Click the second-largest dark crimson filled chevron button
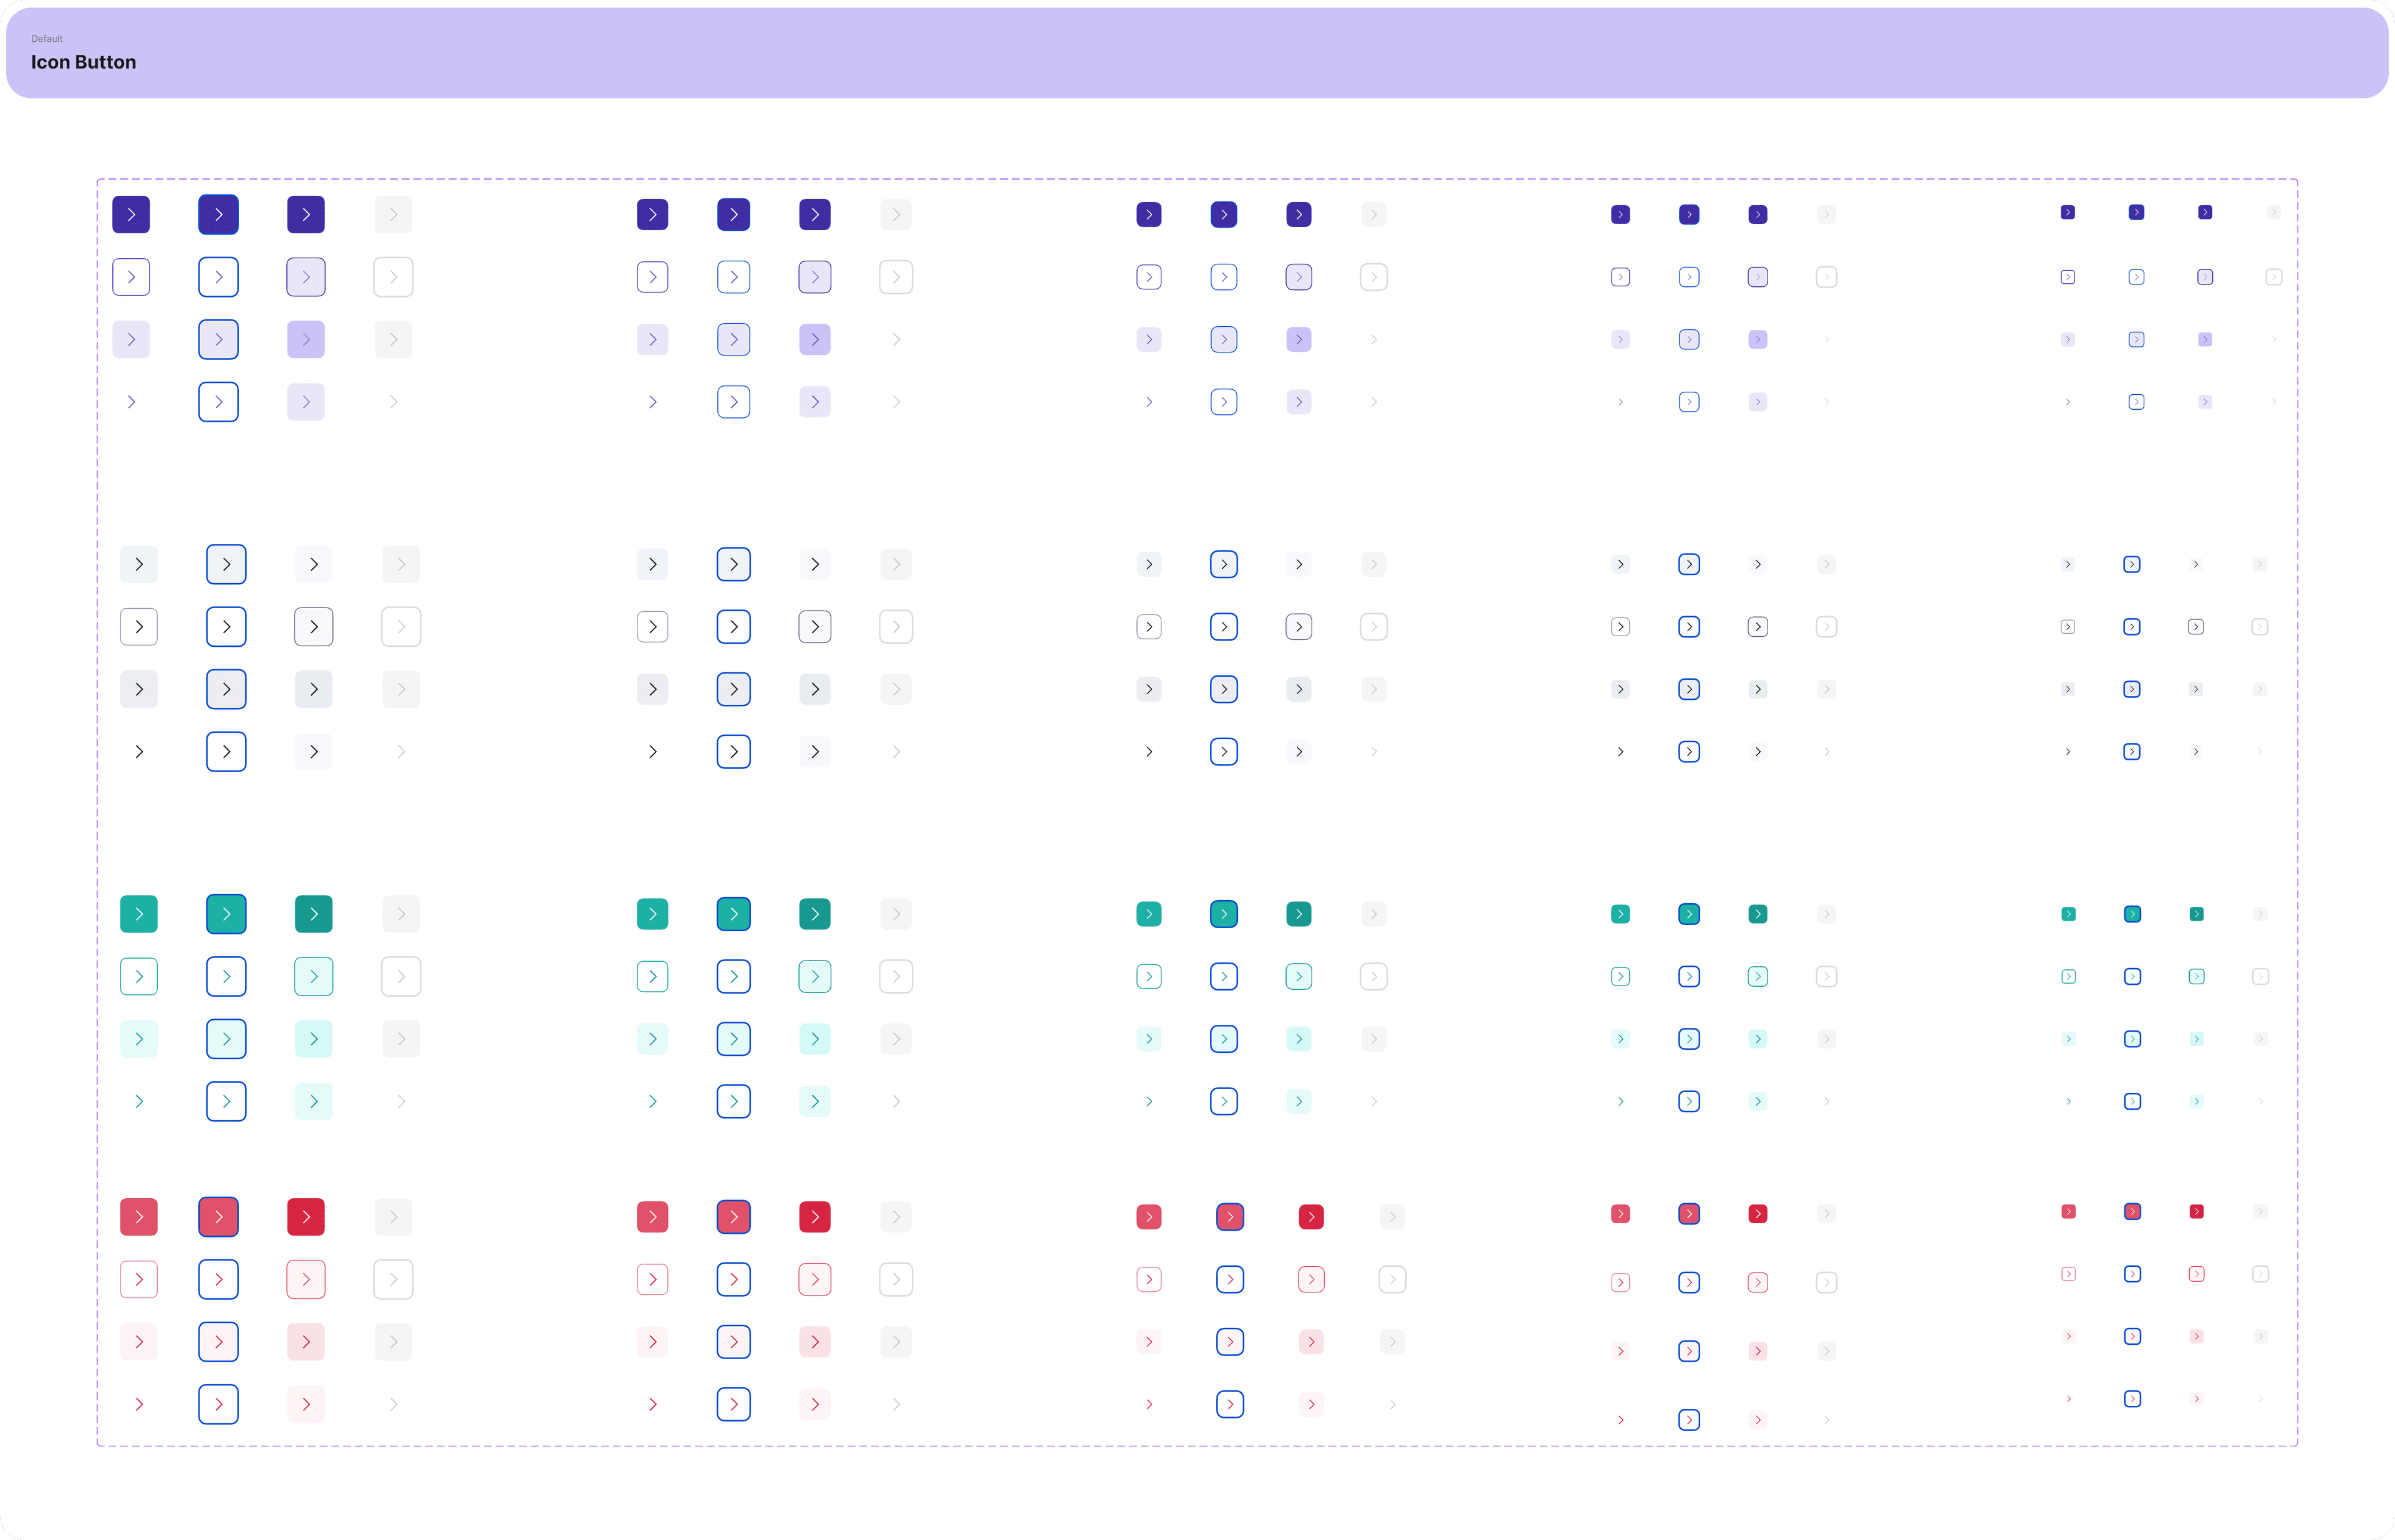The height and width of the screenshot is (1540, 2395). point(815,1217)
